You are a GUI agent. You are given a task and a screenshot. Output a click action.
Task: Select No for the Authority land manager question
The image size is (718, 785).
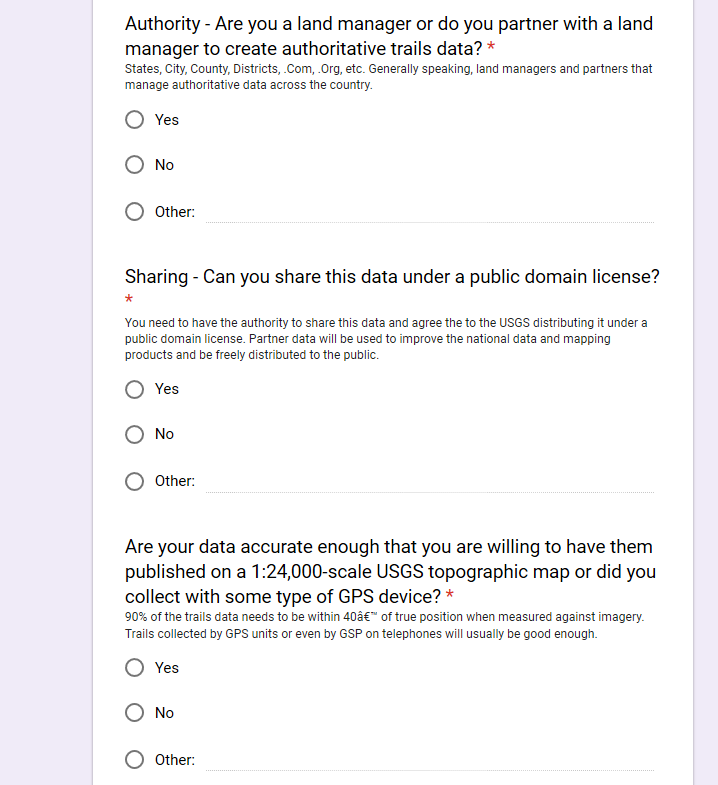point(135,165)
